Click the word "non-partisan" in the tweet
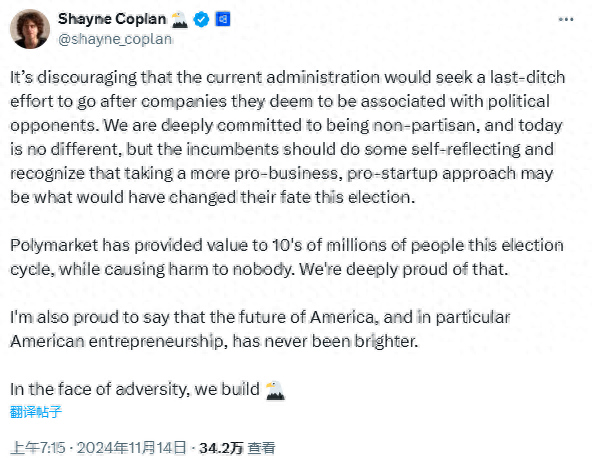The image size is (592, 464). coord(424,126)
